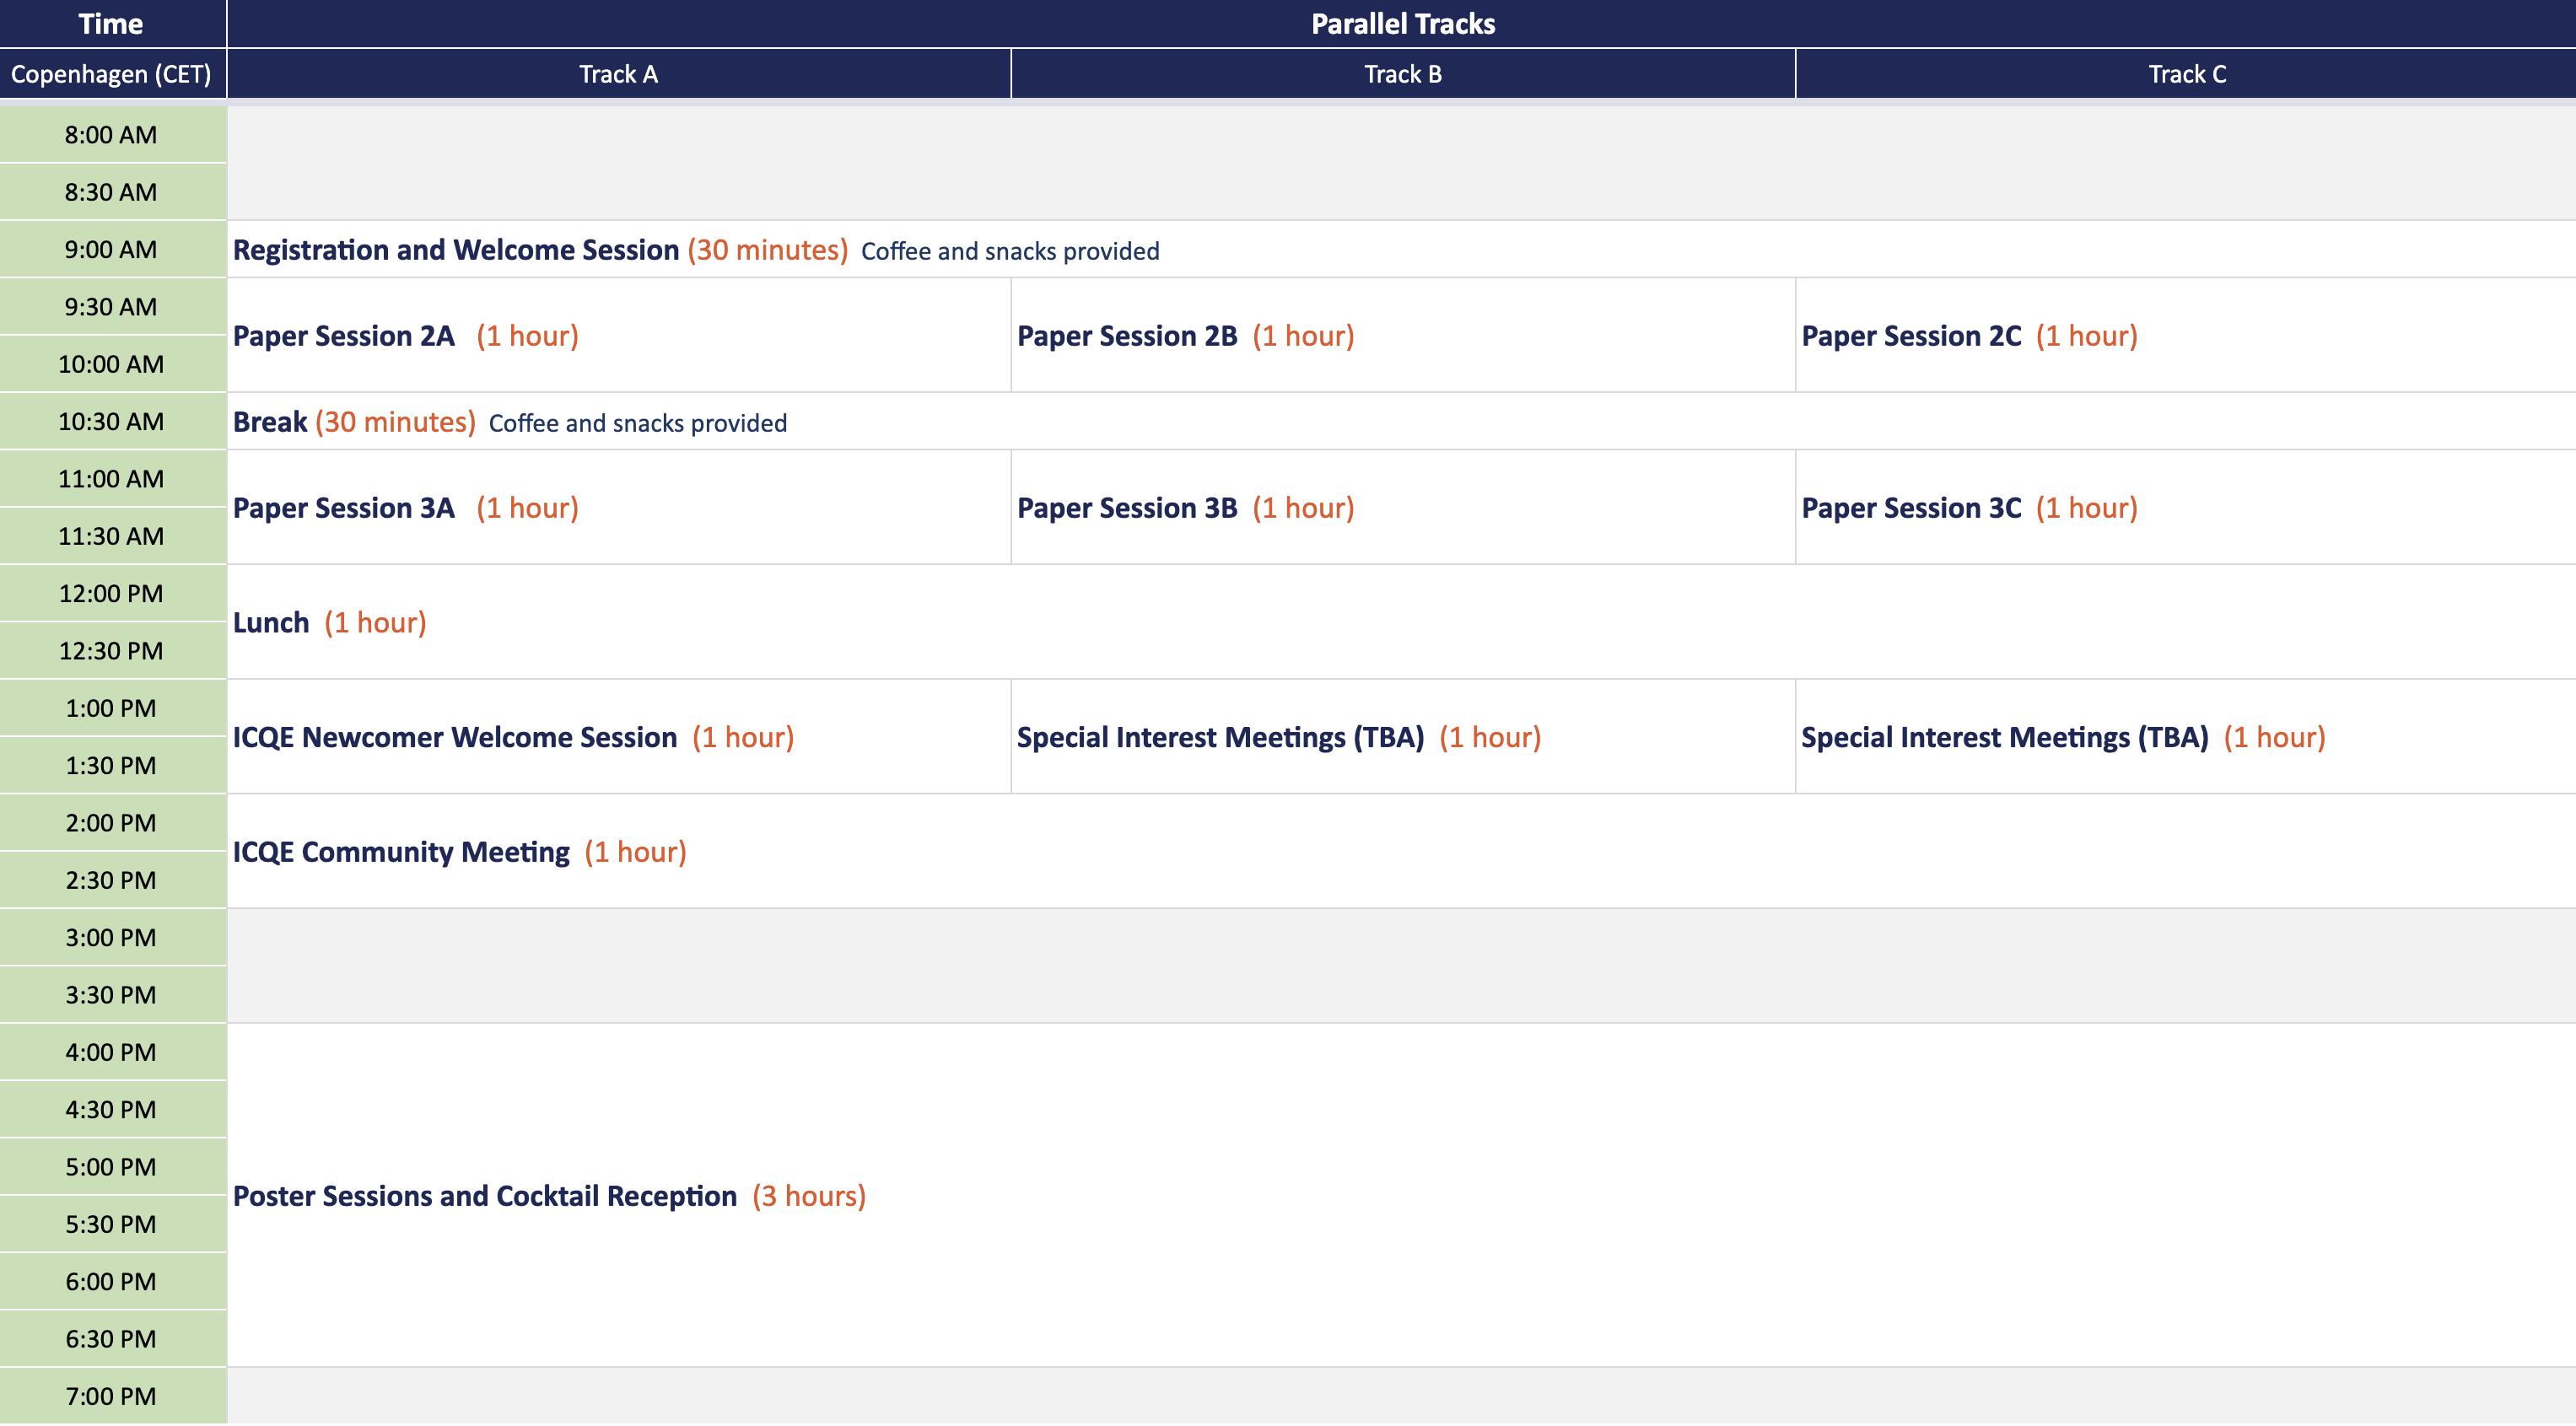Click the 4:30 PM time cell

click(x=112, y=1110)
